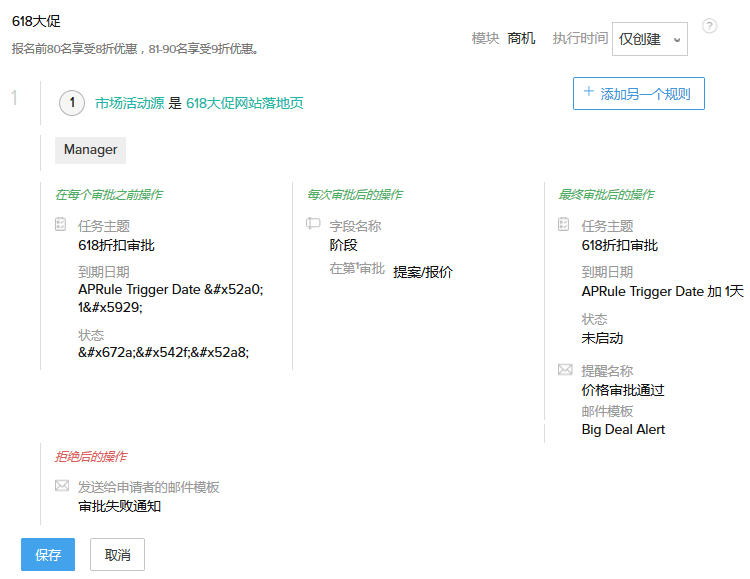The width and height of the screenshot is (750, 579).
Task: Open the 市场活动源 criteria field link
Action: pos(129,103)
